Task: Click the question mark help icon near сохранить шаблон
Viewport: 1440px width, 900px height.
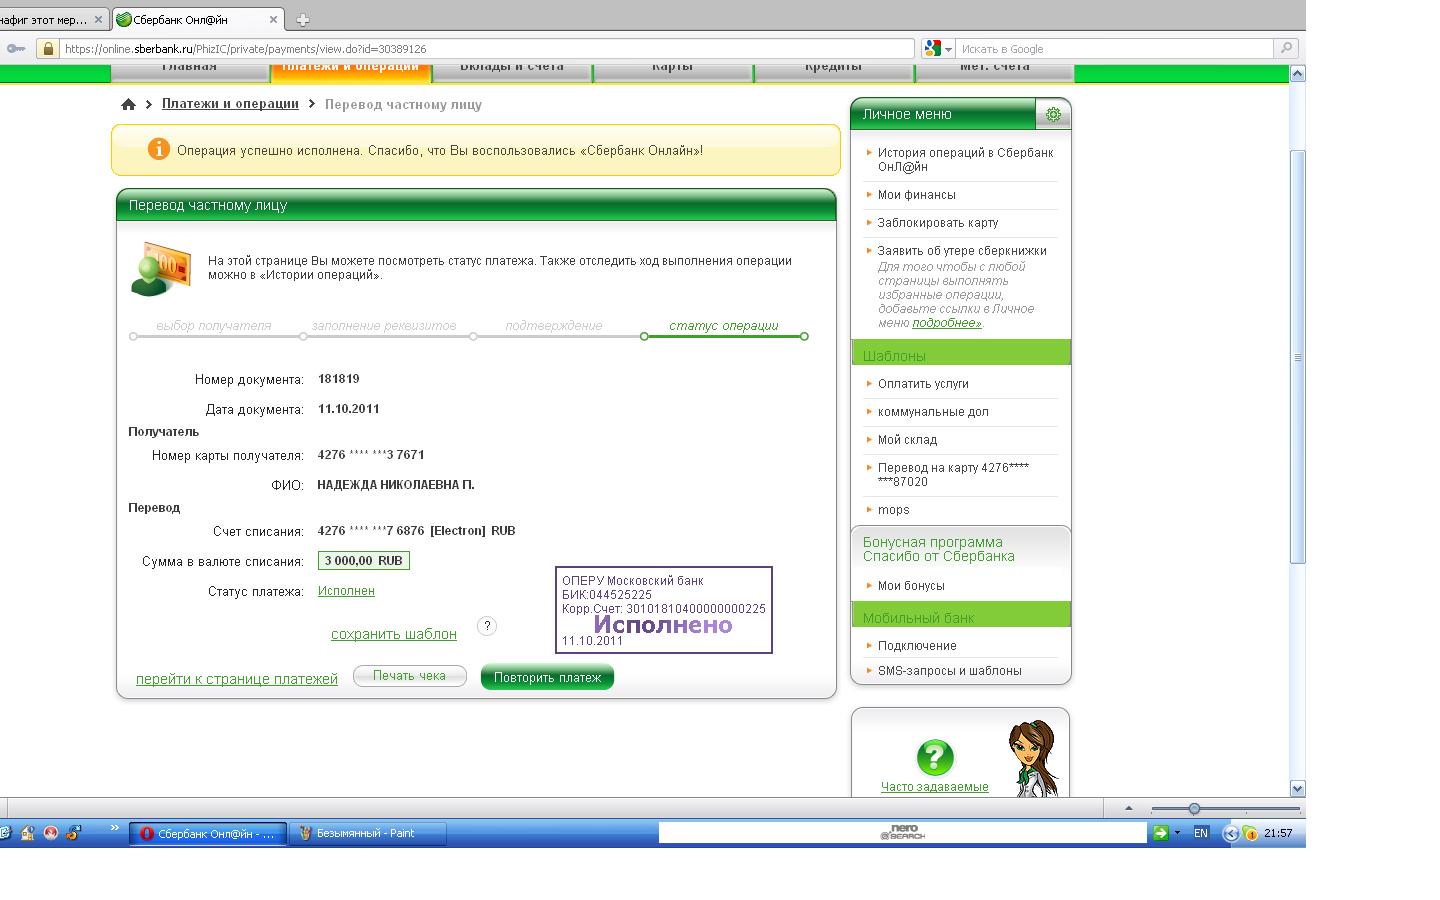Action: [x=487, y=626]
